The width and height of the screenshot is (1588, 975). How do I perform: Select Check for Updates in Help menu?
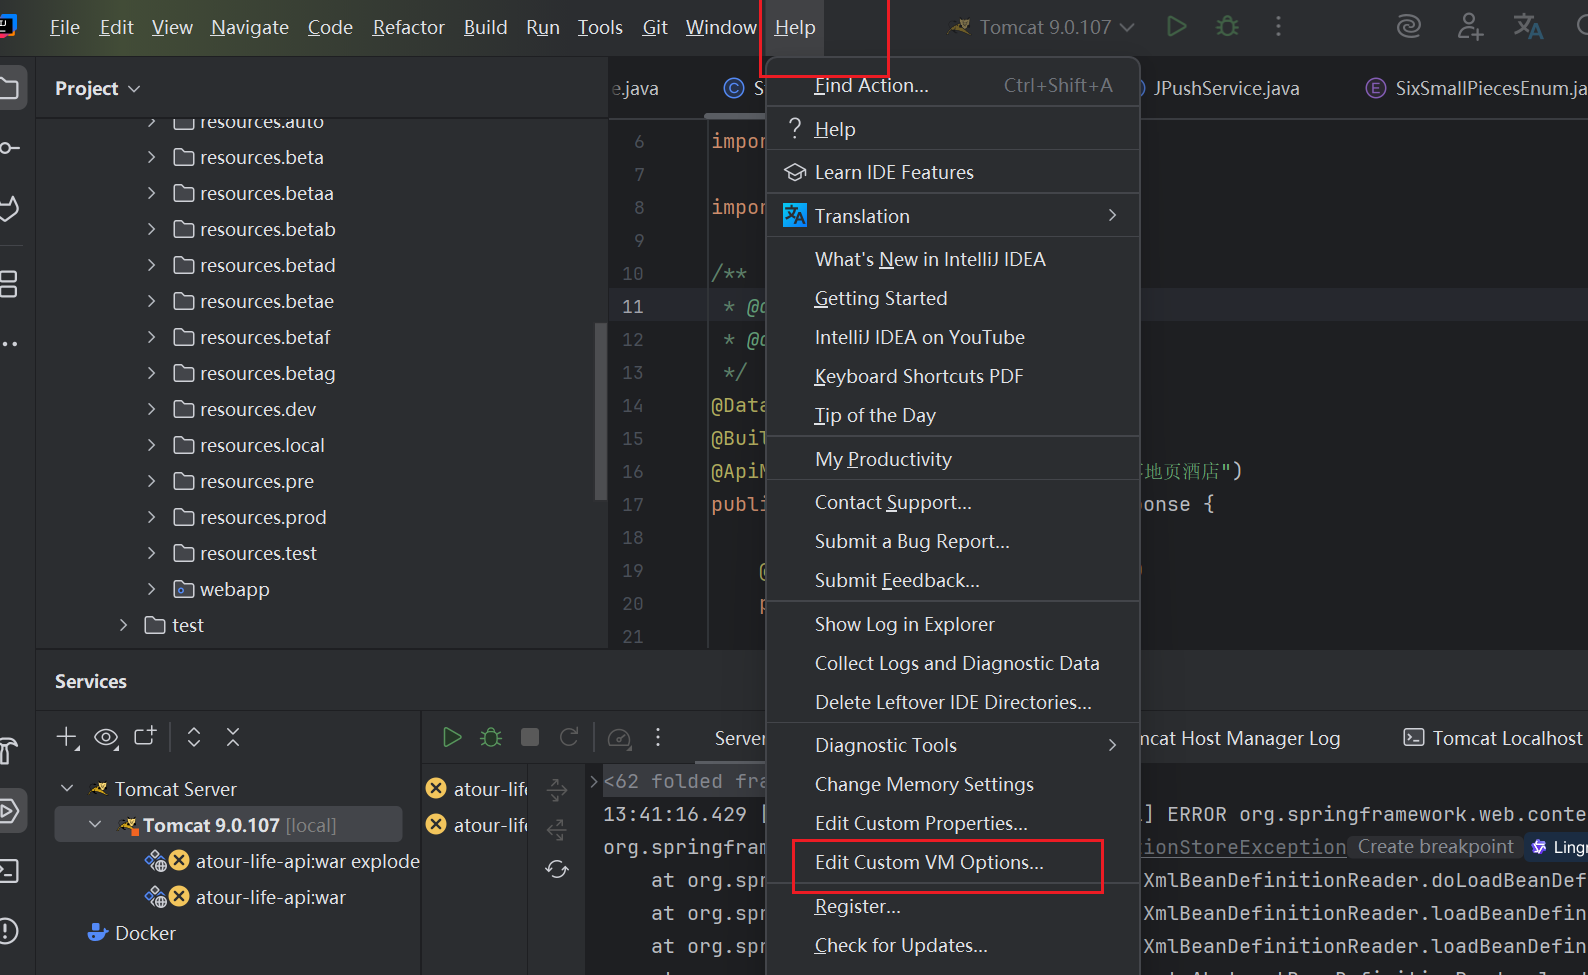(x=953, y=945)
